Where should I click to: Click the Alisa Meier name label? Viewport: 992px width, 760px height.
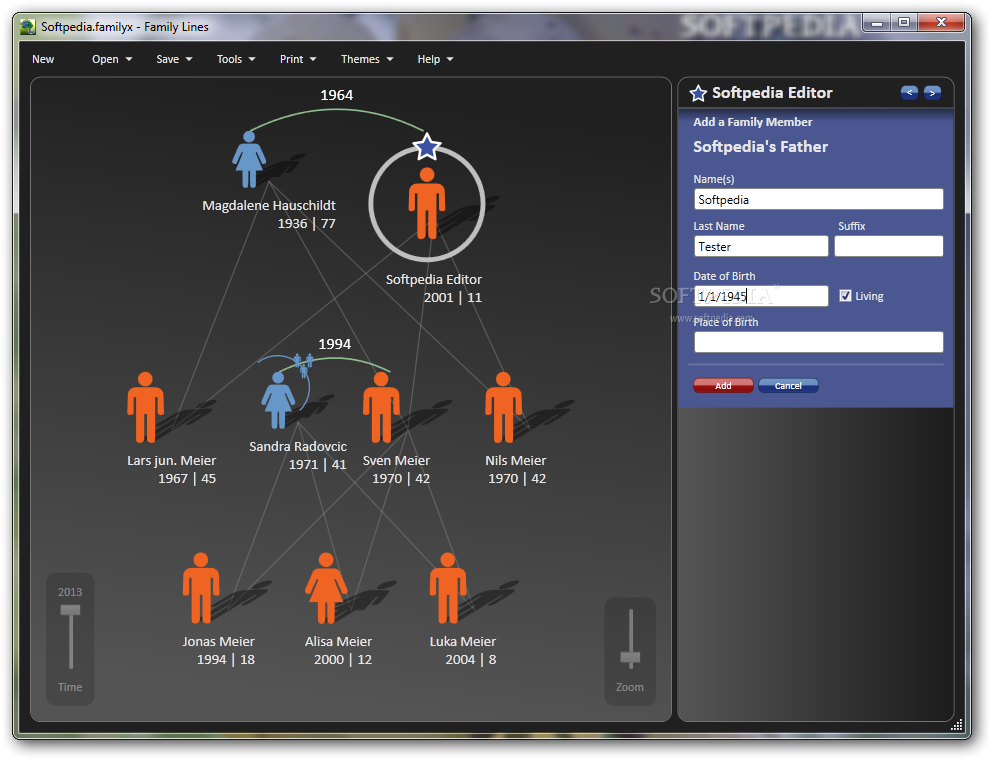click(338, 641)
